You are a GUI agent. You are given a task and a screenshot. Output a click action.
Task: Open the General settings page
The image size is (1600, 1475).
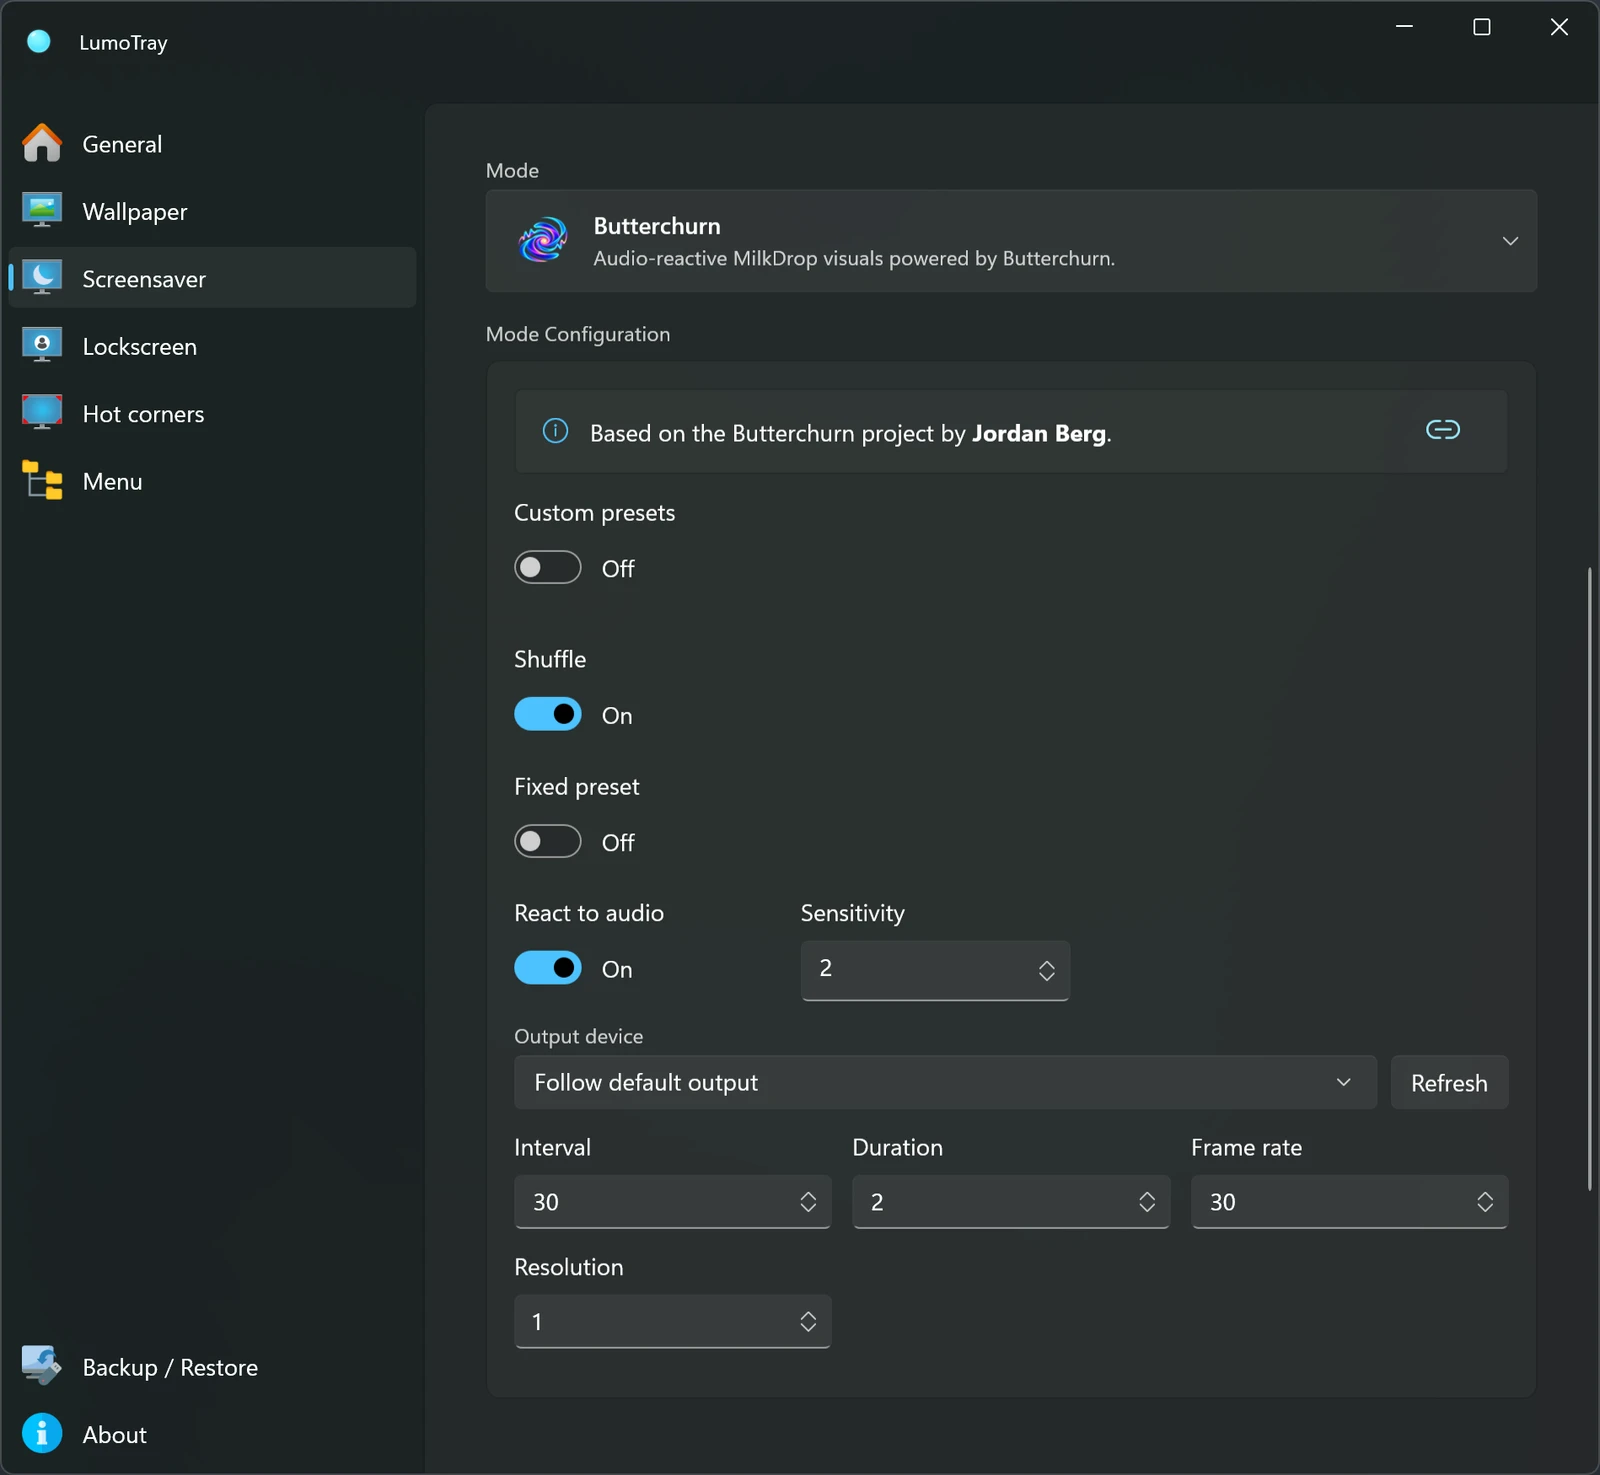click(x=212, y=144)
